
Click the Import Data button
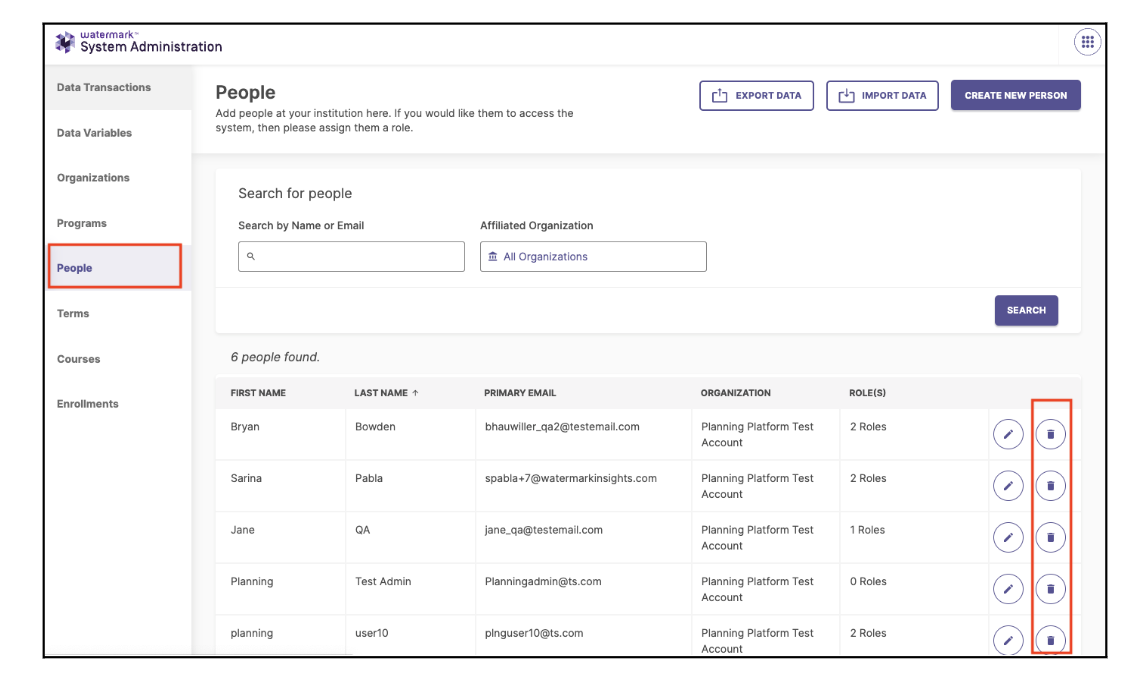pyautogui.click(x=882, y=96)
